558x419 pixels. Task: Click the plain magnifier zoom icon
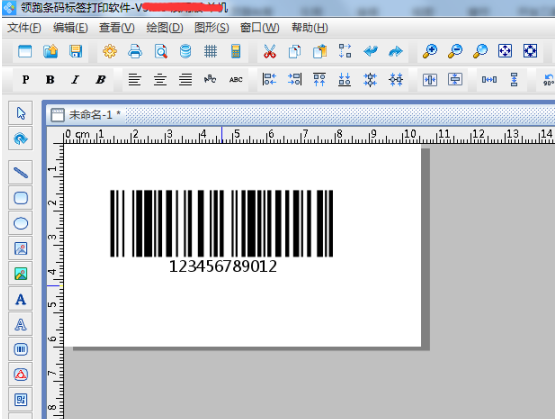coord(480,51)
